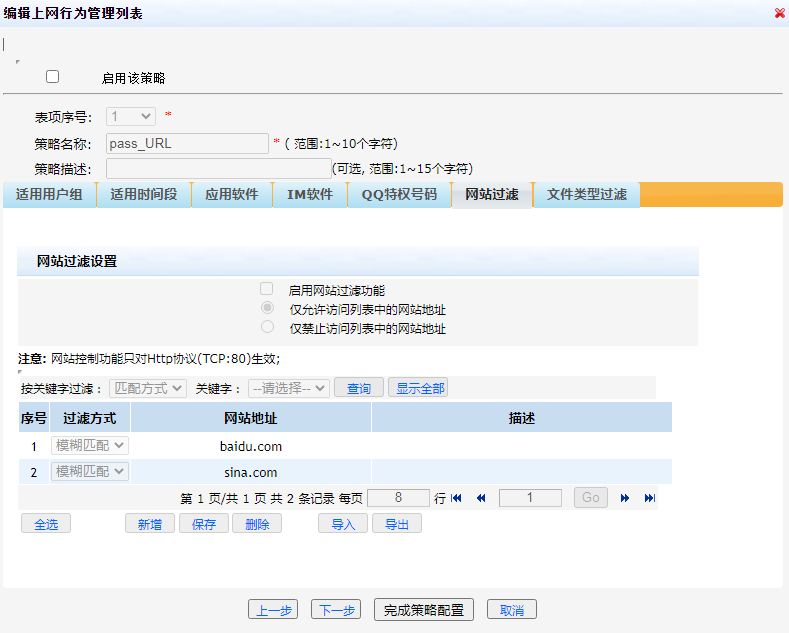Open the 表项序号 dropdown

pyautogui.click(x=131, y=117)
